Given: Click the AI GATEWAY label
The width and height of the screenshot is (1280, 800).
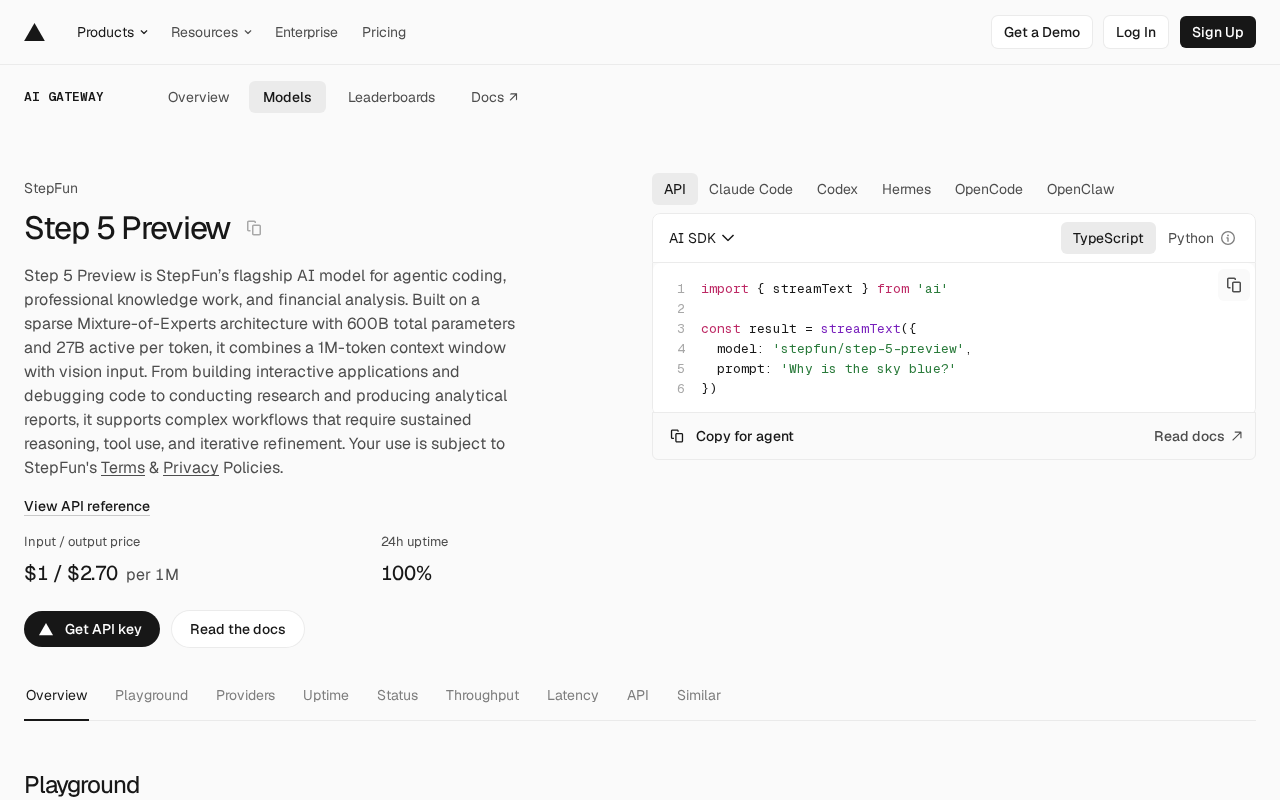Looking at the screenshot, I should 64,97.
